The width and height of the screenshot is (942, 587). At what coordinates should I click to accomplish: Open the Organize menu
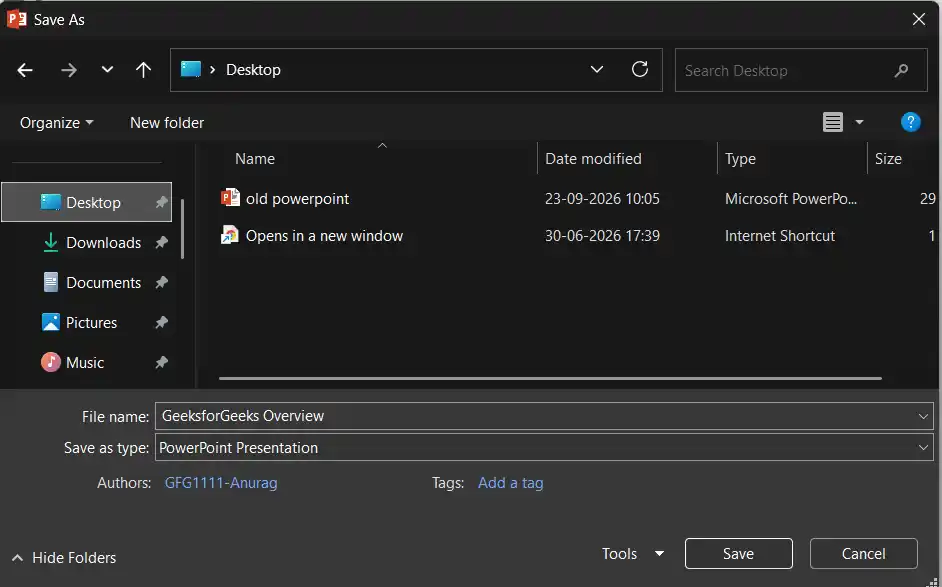(x=56, y=123)
